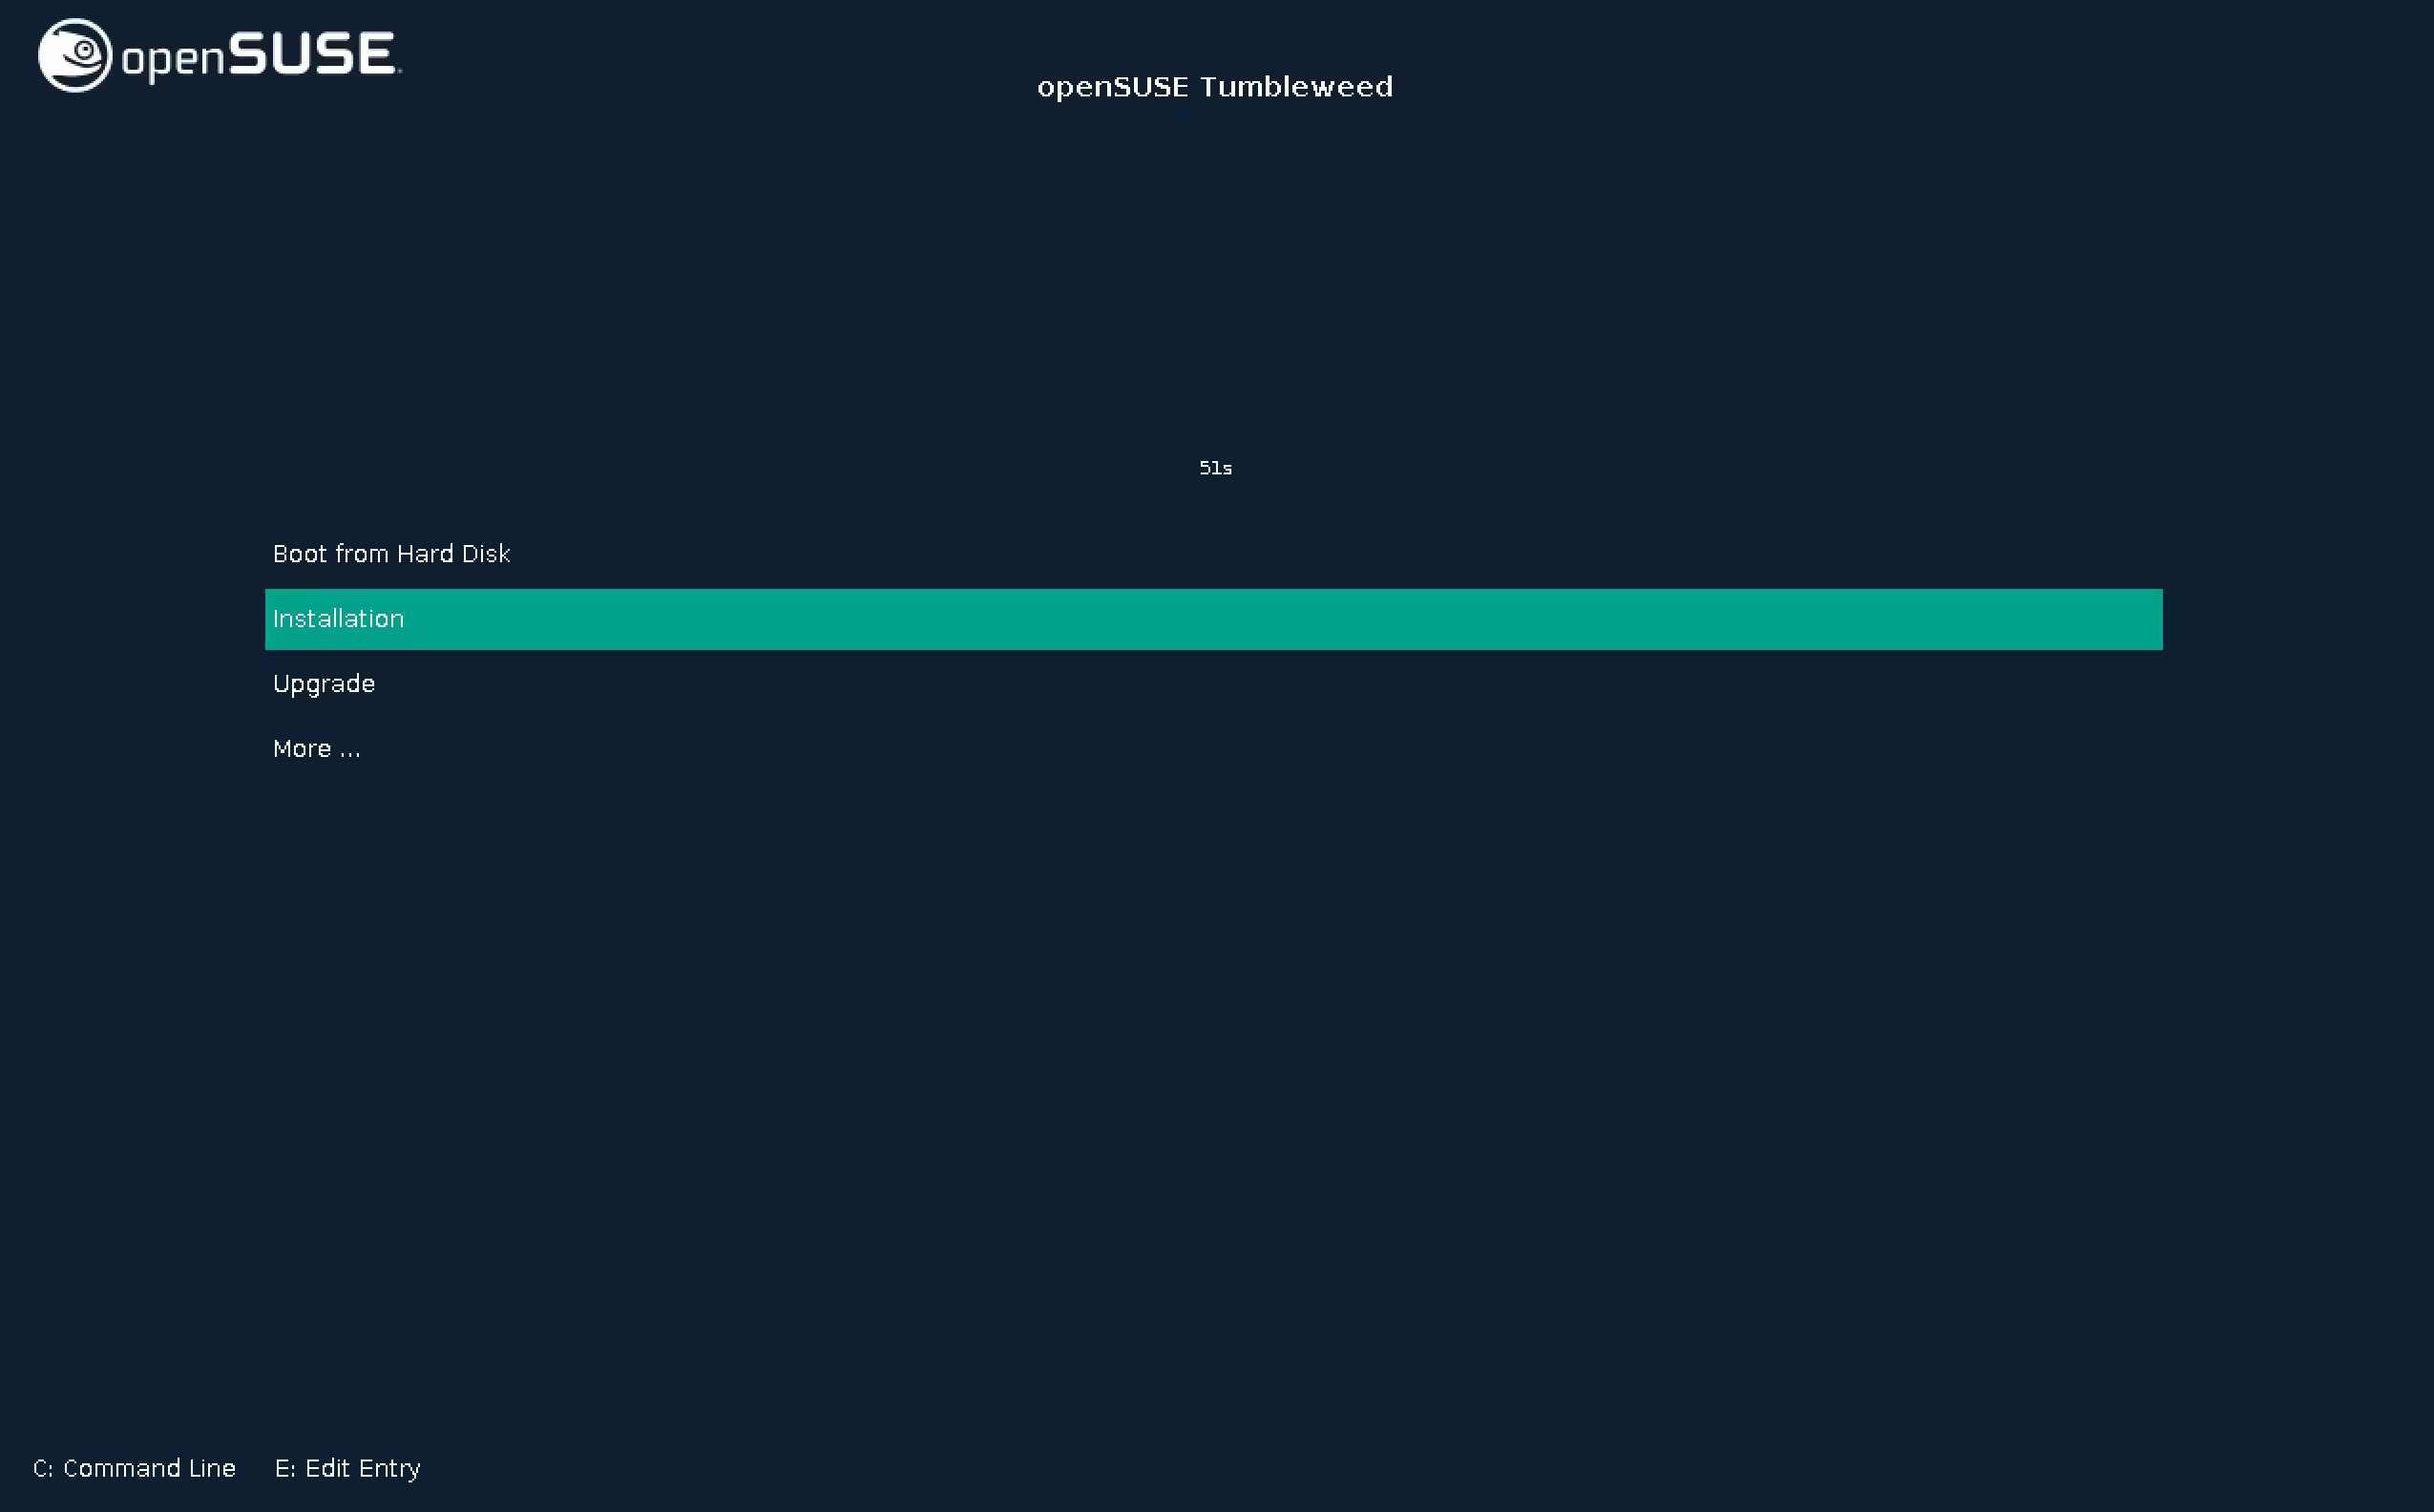Viewport: 2434px width, 1512px height.
Task: Click the openSUSE chameleon logo
Action: (74, 55)
